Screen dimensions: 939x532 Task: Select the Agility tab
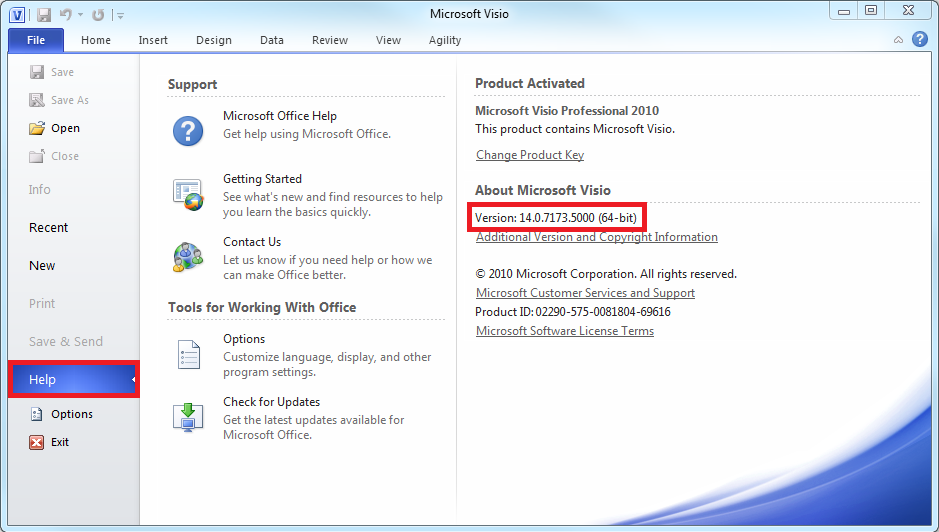point(445,40)
